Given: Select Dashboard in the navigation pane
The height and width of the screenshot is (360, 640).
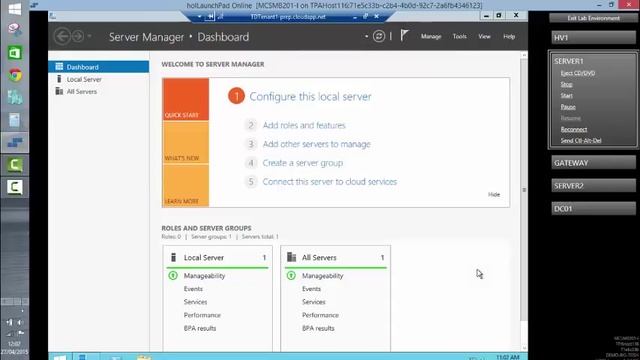Looking at the screenshot, I should pos(99,67).
